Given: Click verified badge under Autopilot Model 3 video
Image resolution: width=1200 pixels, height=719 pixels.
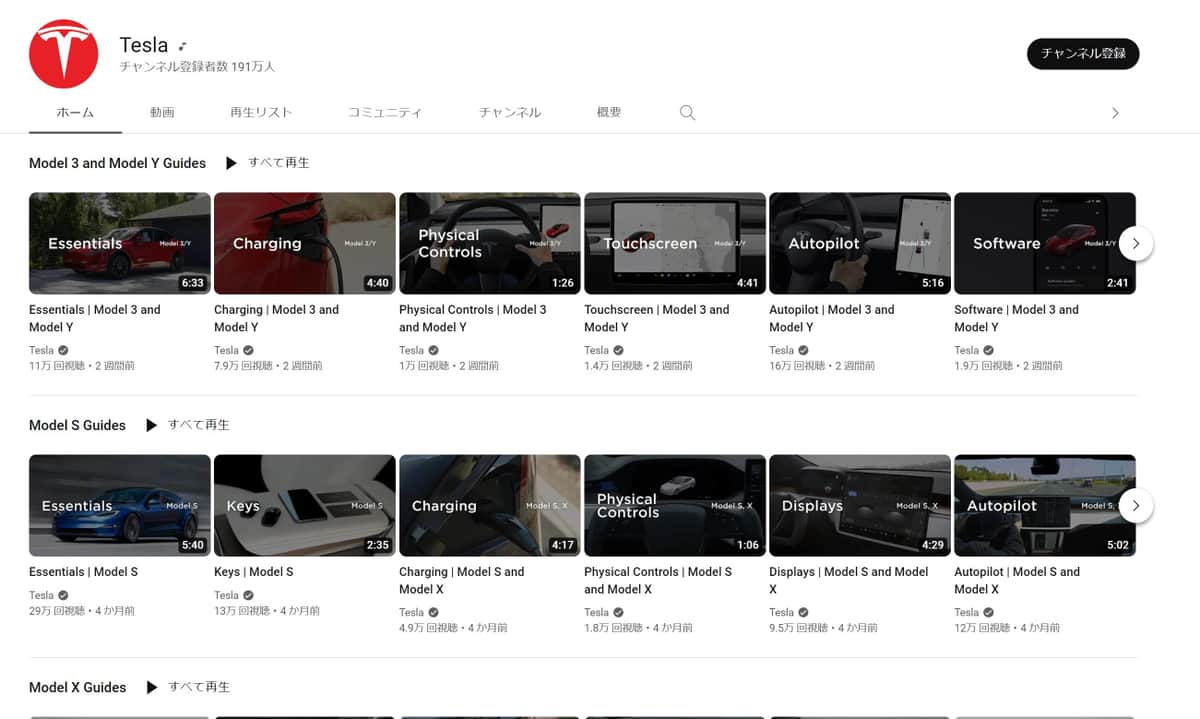Looking at the screenshot, I should pos(803,350).
